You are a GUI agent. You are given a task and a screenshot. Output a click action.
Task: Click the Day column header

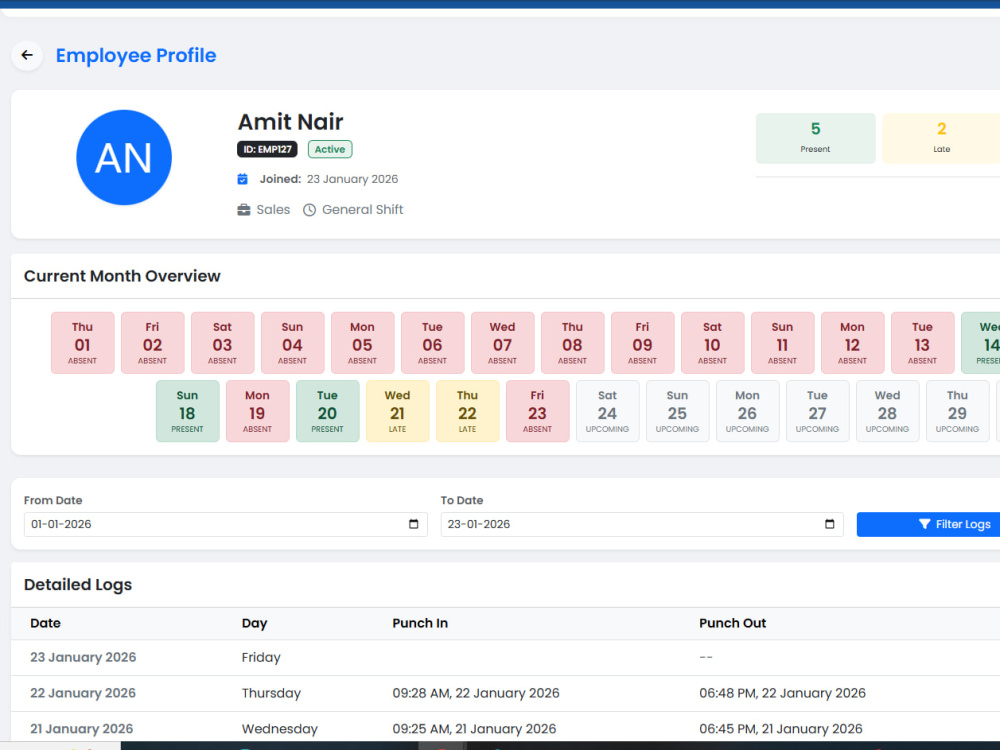(254, 623)
